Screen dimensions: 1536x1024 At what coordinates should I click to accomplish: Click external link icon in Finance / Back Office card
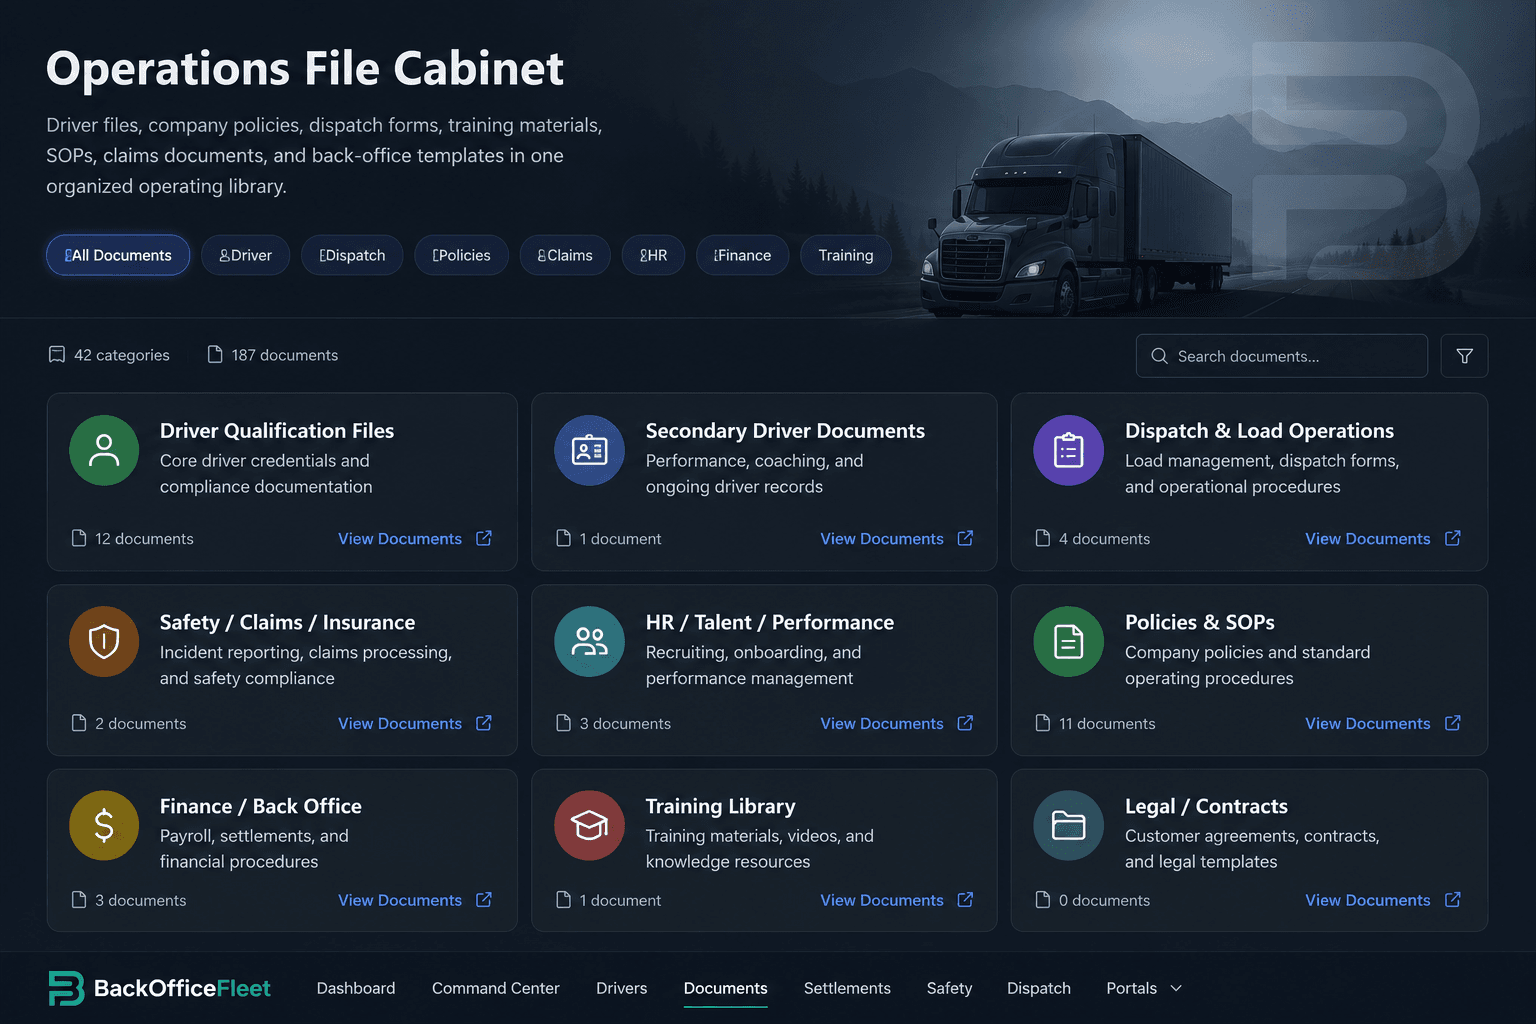pos(484,900)
